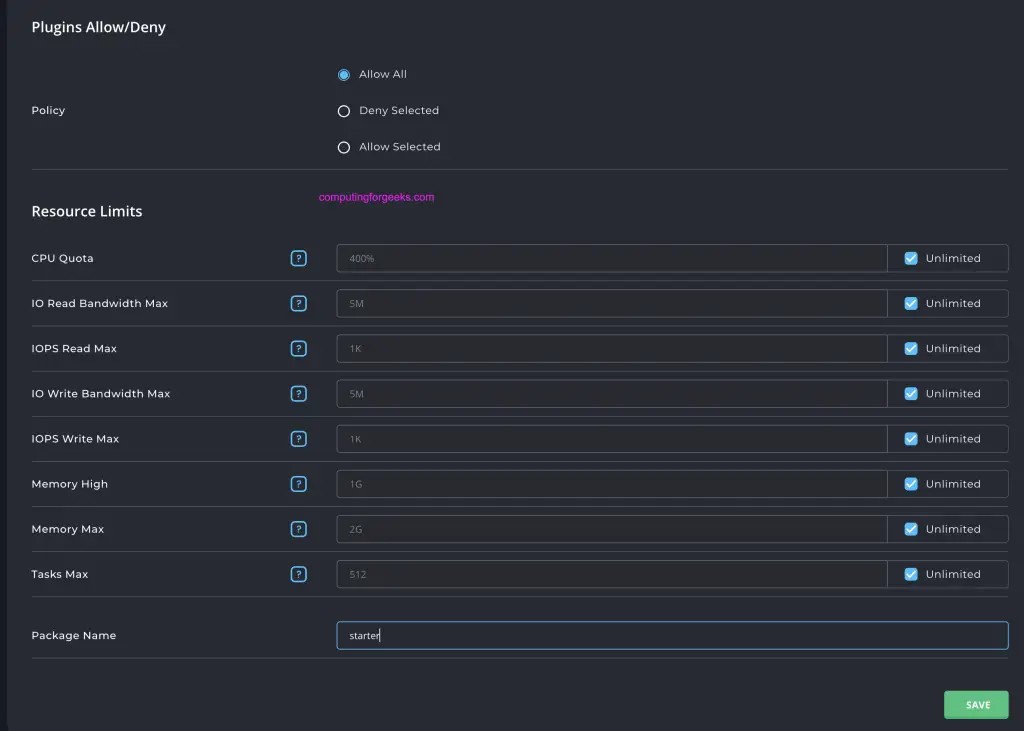This screenshot has width=1024, height=731.
Task: Open help icon for Memory Max
Action: (x=298, y=528)
